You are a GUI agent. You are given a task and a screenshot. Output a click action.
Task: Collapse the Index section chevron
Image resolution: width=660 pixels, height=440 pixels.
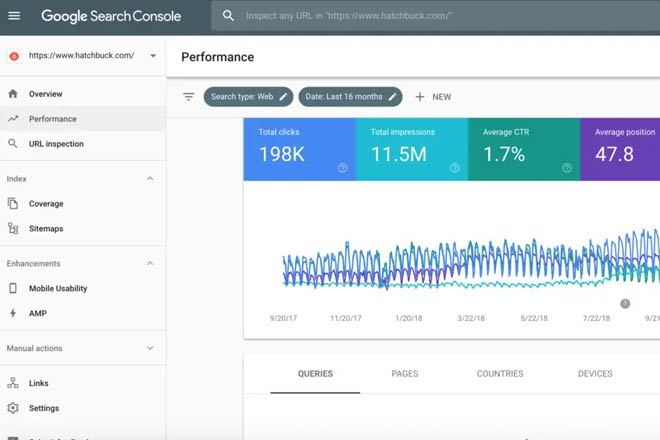click(150, 179)
